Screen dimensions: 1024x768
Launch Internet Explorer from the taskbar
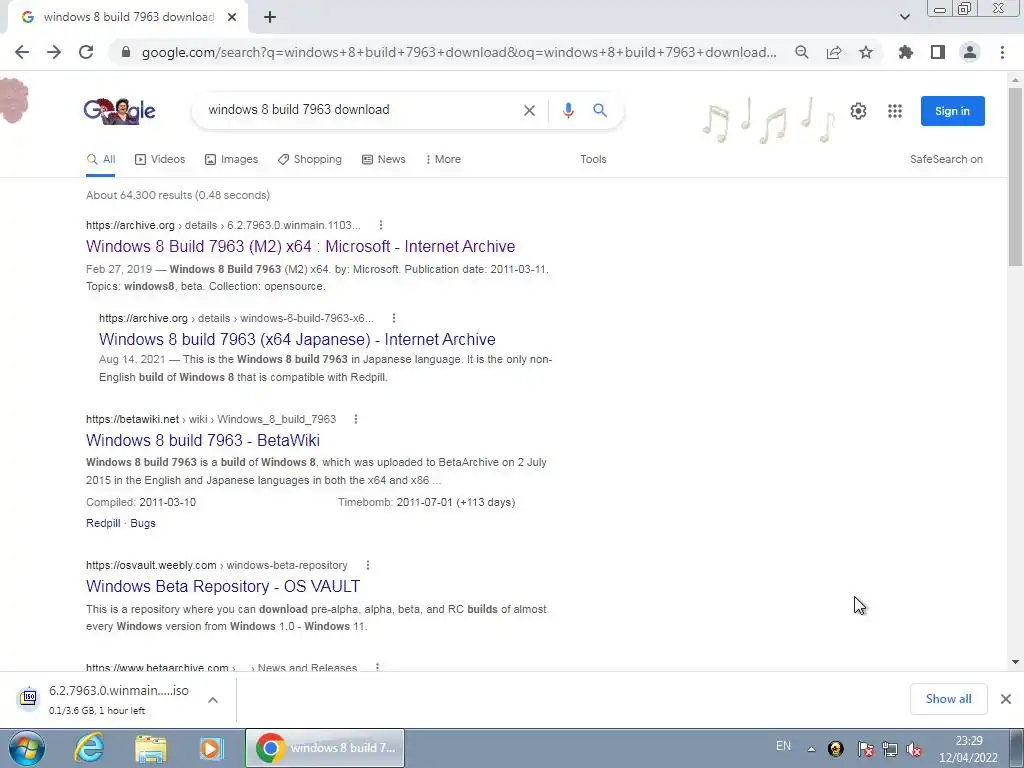click(89, 748)
